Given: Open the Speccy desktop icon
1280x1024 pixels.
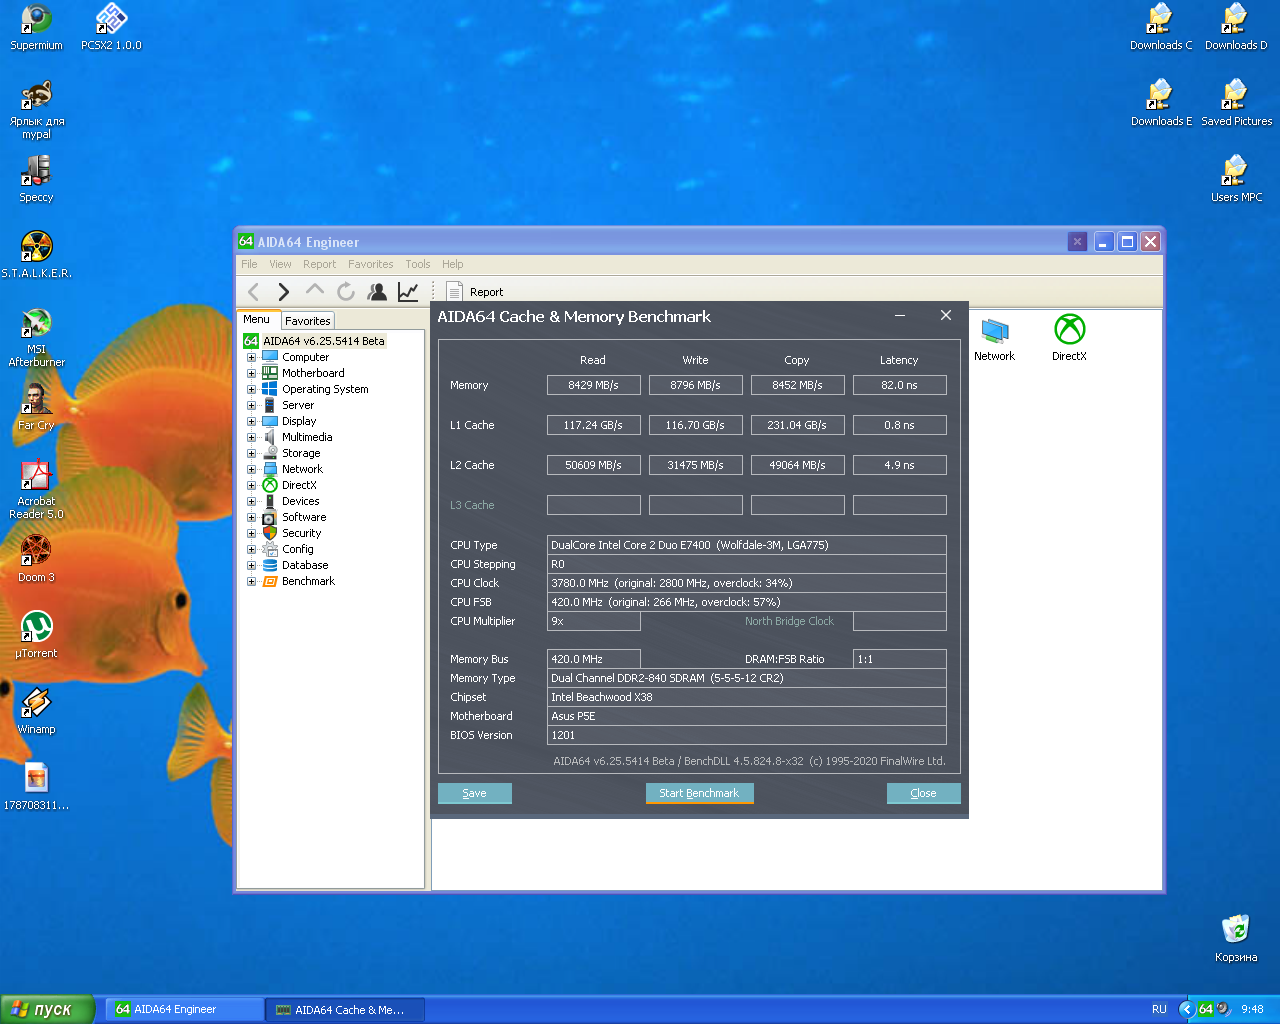Looking at the screenshot, I should (36, 180).
